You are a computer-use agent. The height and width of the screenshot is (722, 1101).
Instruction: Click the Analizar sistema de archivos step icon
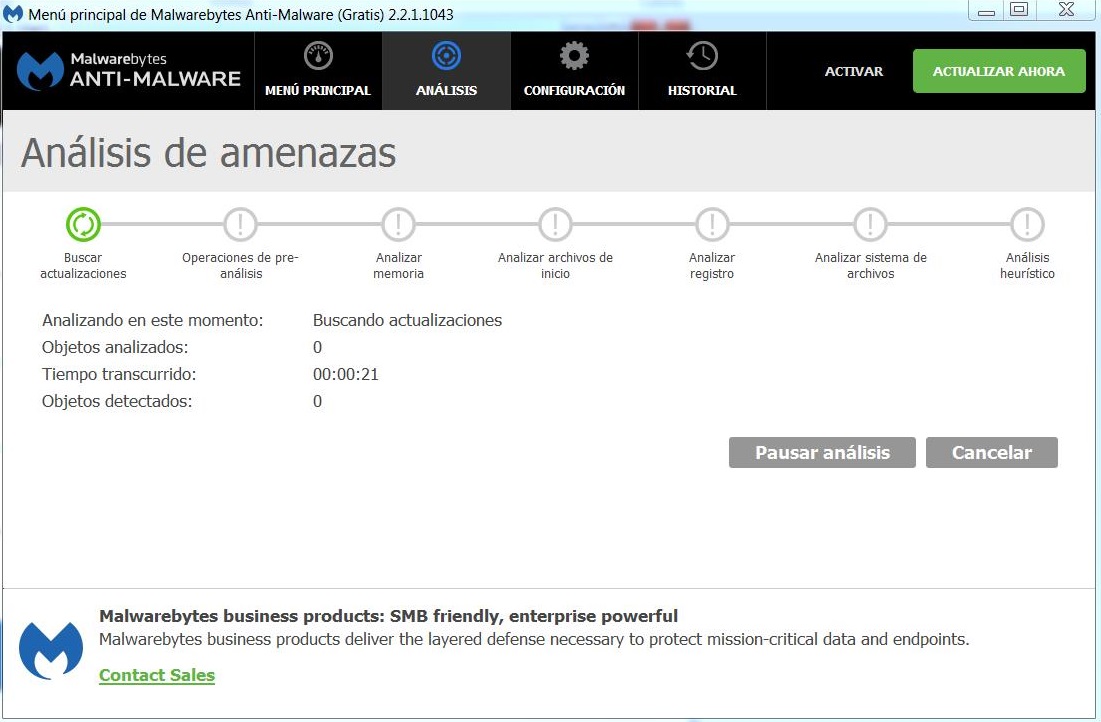pos(870,225)
